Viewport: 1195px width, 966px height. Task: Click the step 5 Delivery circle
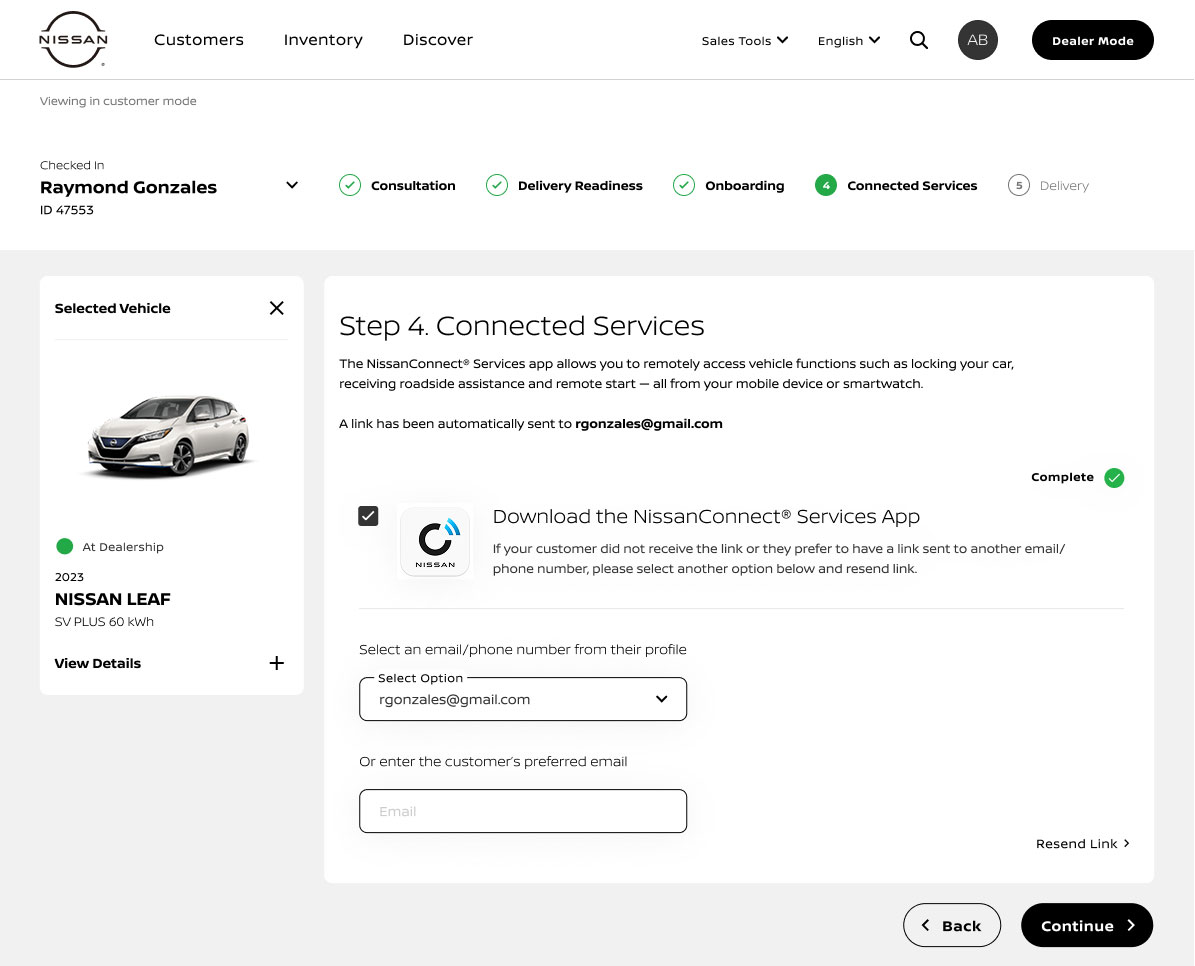tap(1018, 185)
